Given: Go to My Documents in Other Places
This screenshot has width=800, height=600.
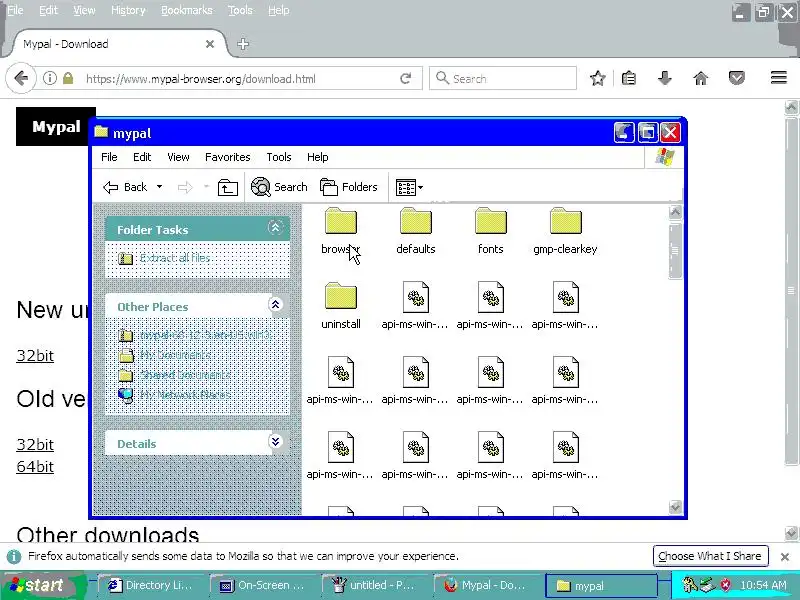Looking at the screenshot, I should 174,355.
